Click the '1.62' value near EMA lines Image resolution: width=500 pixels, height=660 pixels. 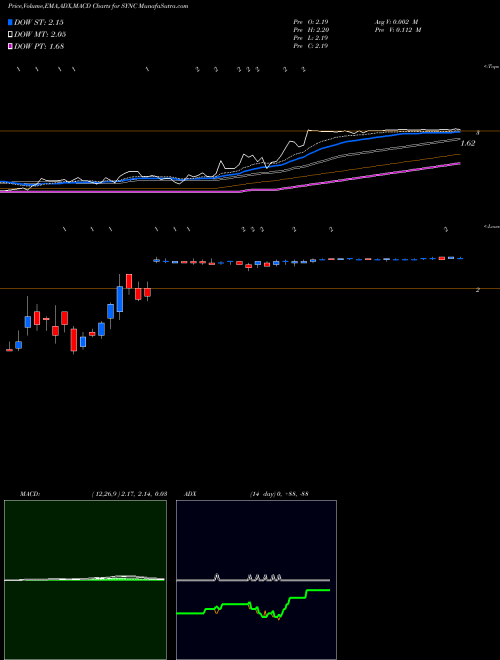pyautogui.click(x=468, y=144)
